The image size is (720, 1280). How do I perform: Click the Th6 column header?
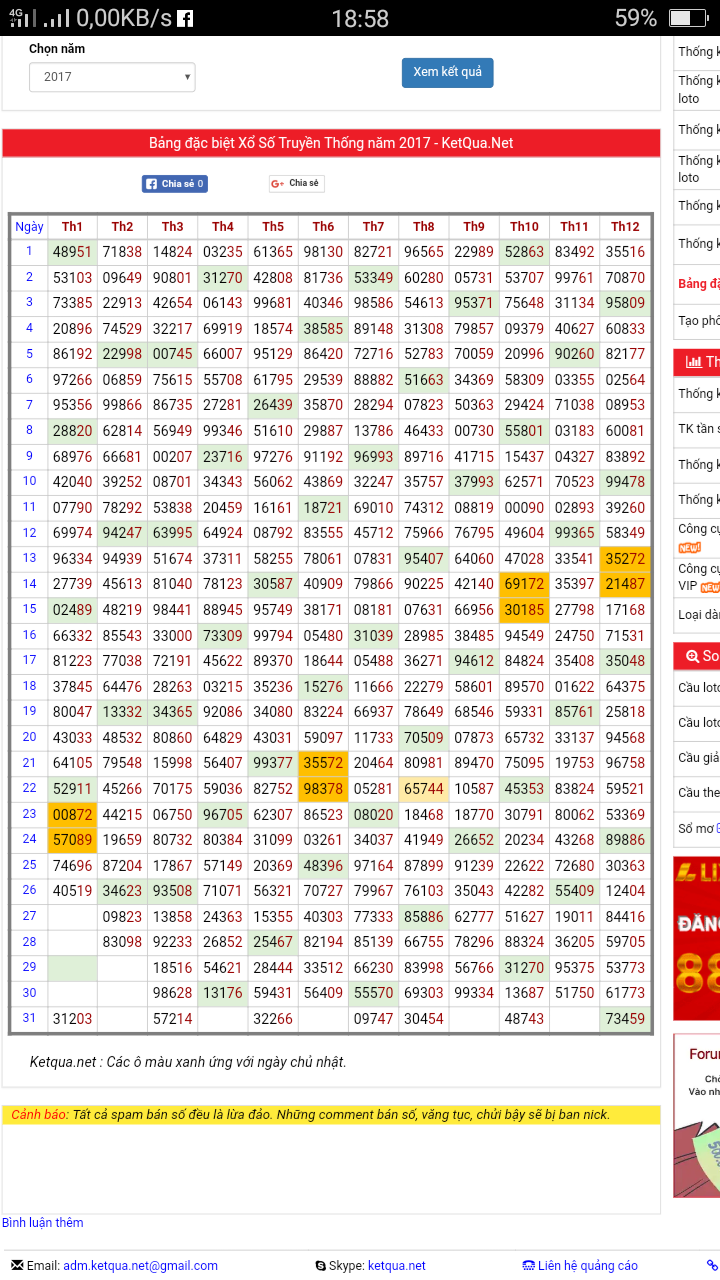323,227
